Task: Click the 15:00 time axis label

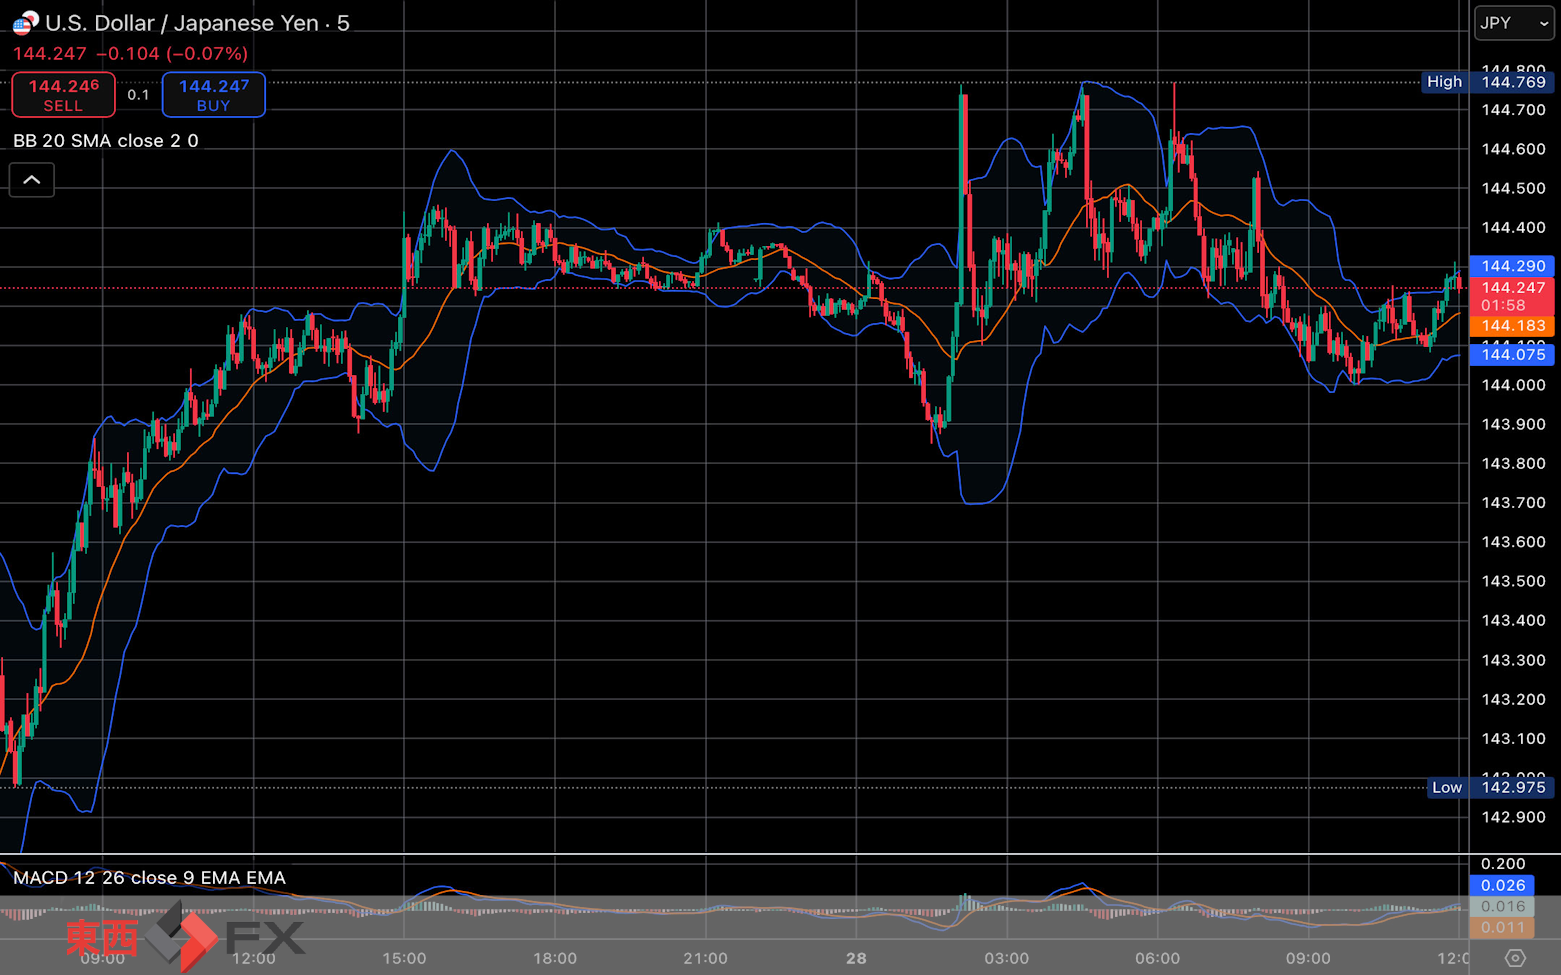Action: pos(404,958)
